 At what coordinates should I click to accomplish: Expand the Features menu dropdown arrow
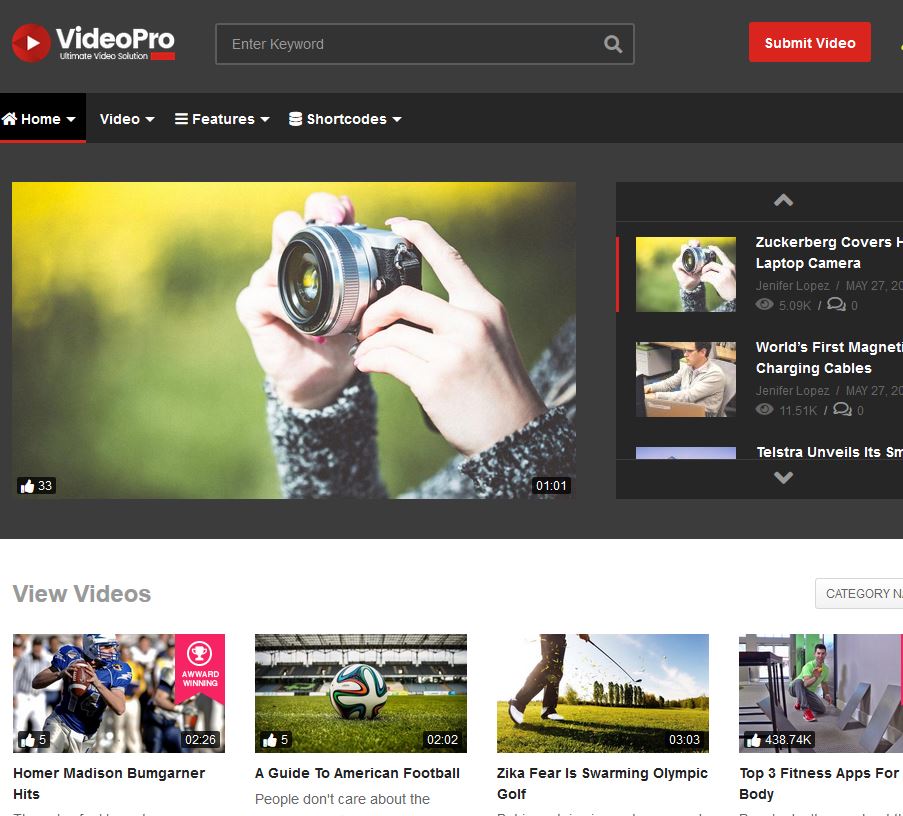coord(265,119)
